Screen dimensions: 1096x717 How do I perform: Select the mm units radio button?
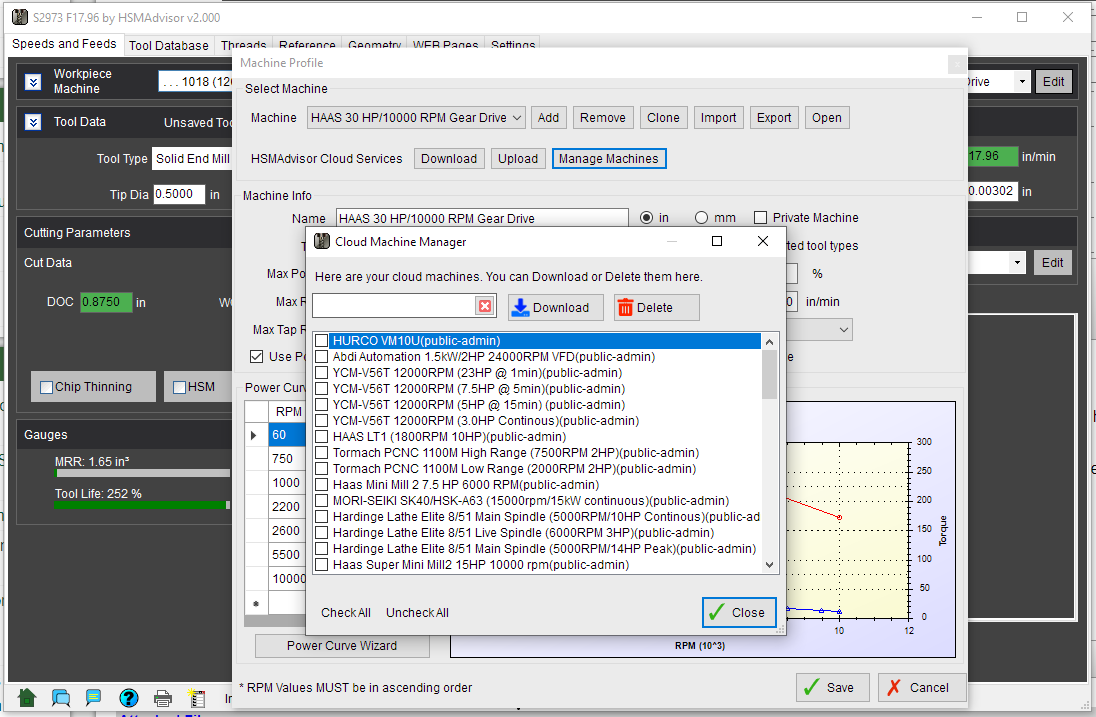(701, 218)
